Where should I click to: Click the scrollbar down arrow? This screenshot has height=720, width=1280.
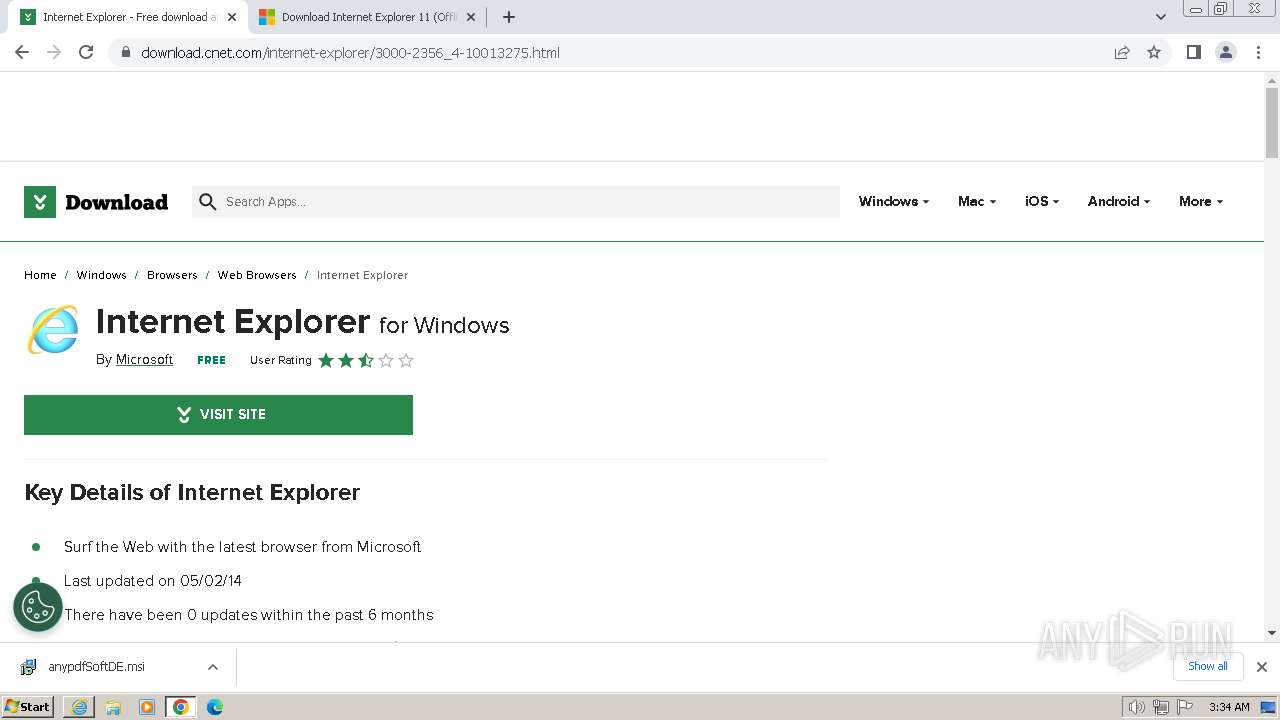[x=1272, y=634]
